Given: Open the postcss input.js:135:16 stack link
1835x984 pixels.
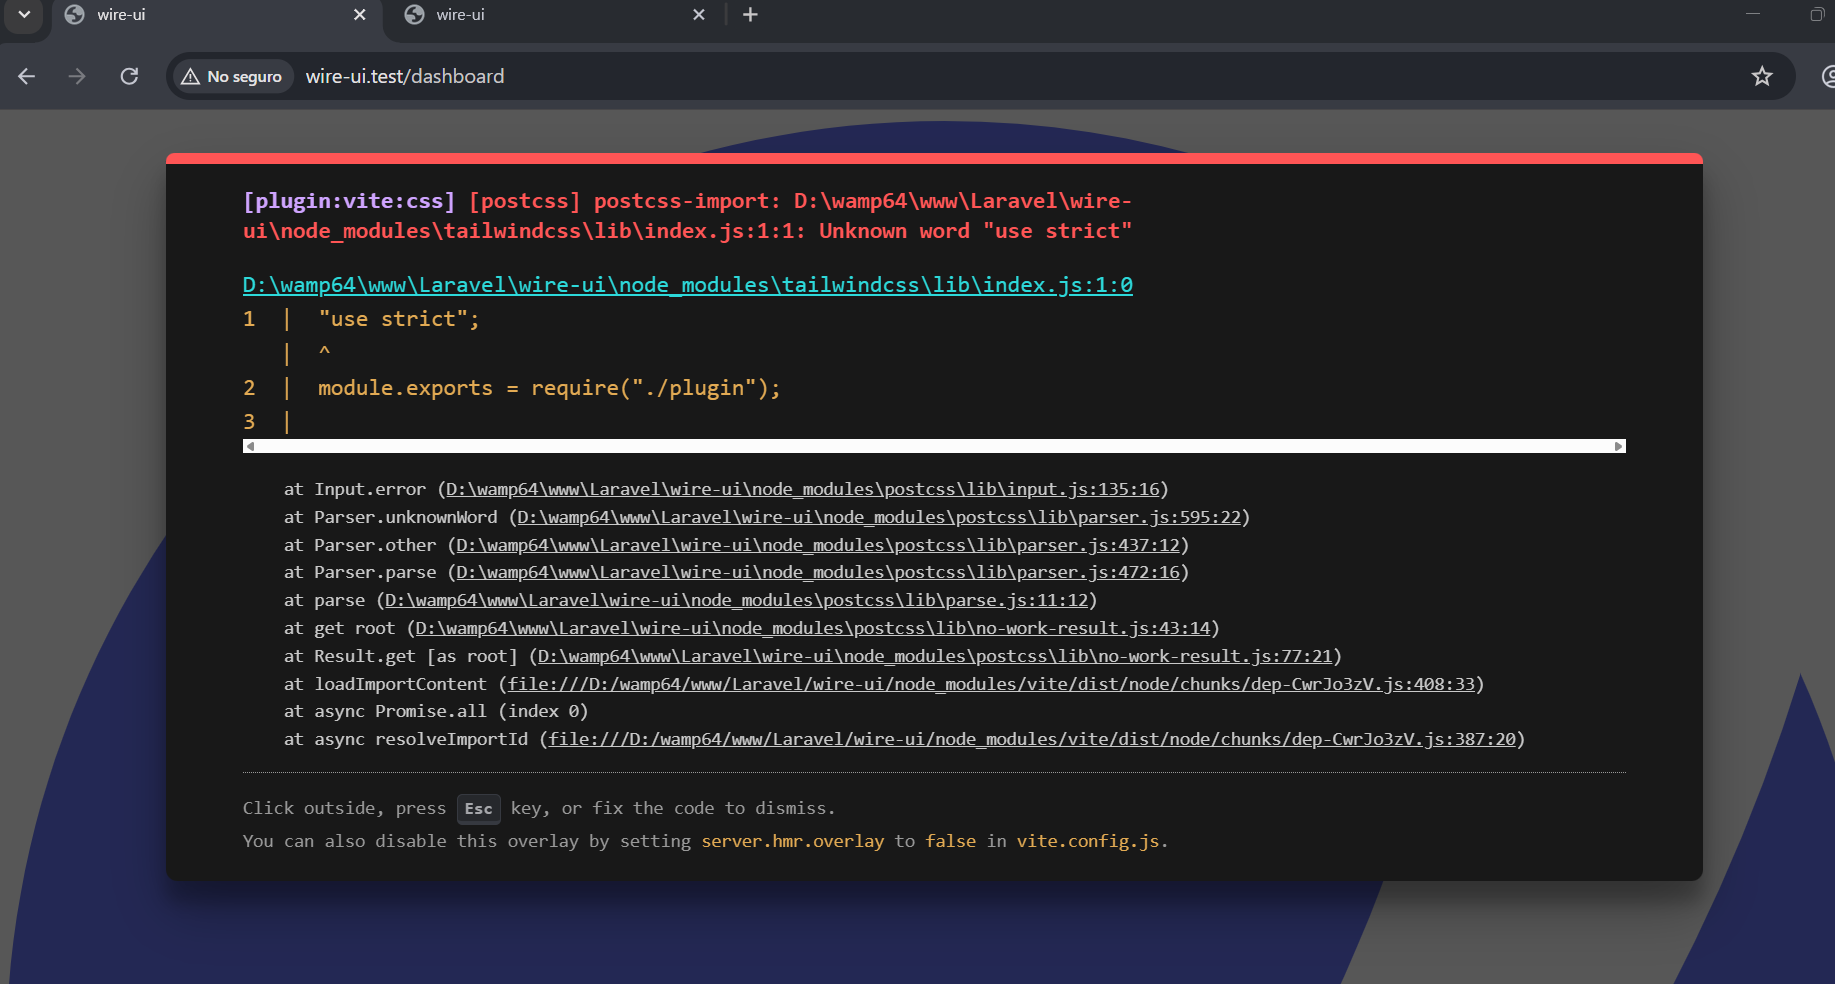Looking at the screenshot, I should pyautogui.click(x=802, y=489).
